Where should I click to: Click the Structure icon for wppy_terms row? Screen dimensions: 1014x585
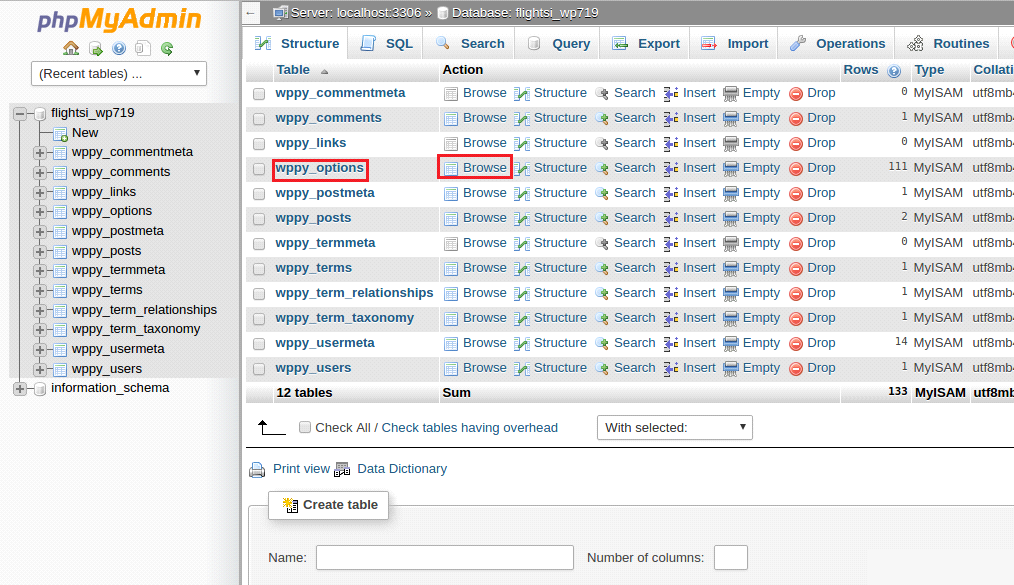pyautogui.click(x=522, y=268)
